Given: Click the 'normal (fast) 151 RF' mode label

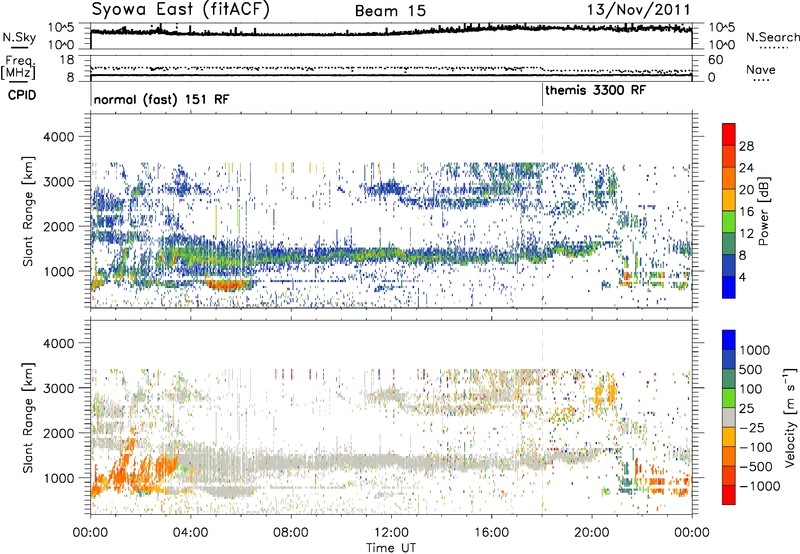Looking at the screenshot, I should coord(161,99).
